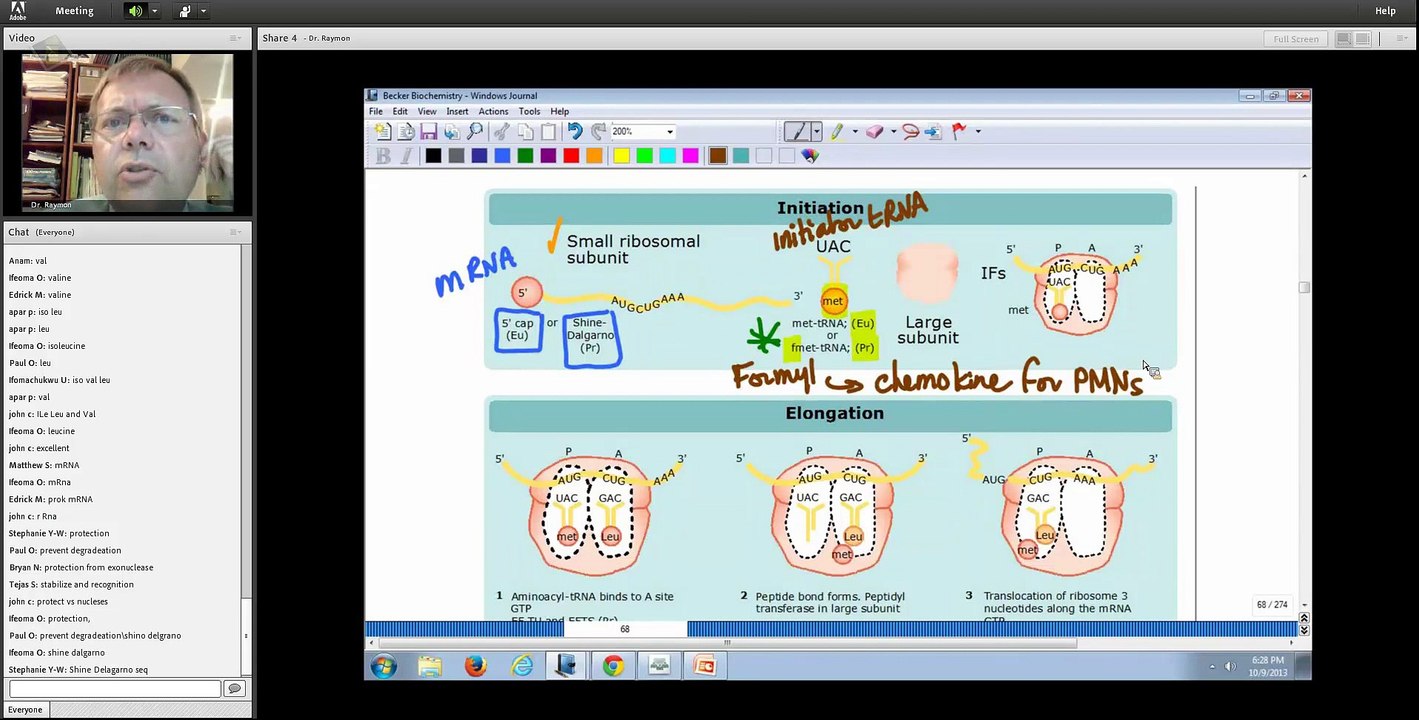Click the Paste clipboard icon
Viewport: 1419px width, 720px height.
pyautogui.click(x=548, y=131)
